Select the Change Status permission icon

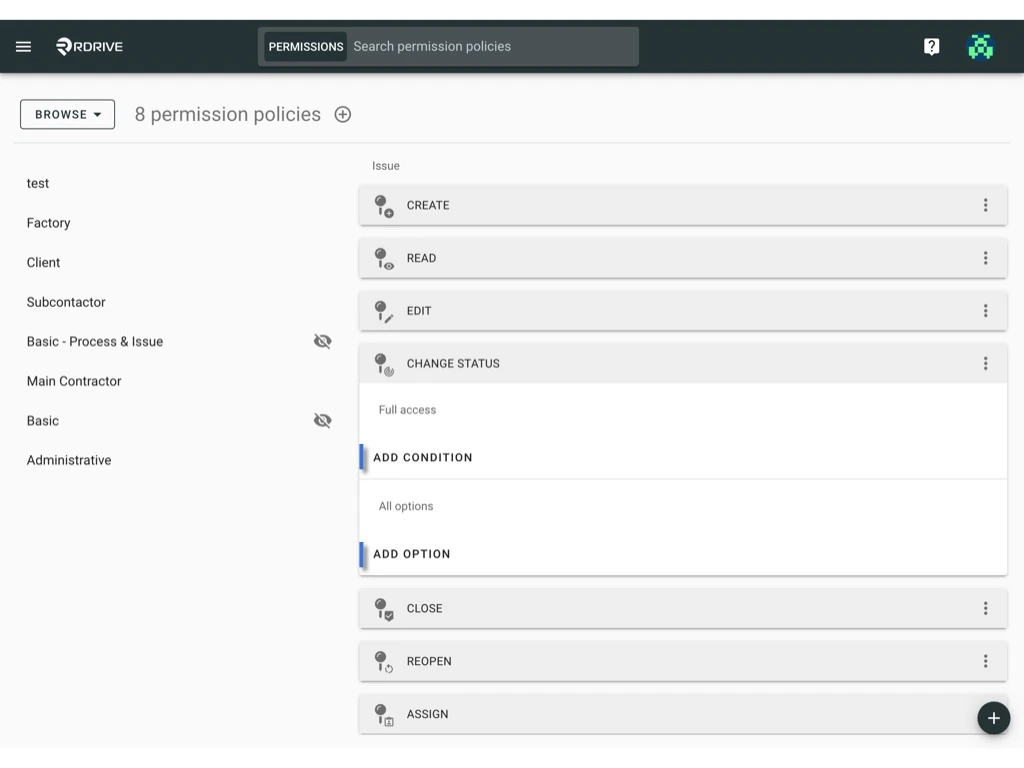pos(384,363)
